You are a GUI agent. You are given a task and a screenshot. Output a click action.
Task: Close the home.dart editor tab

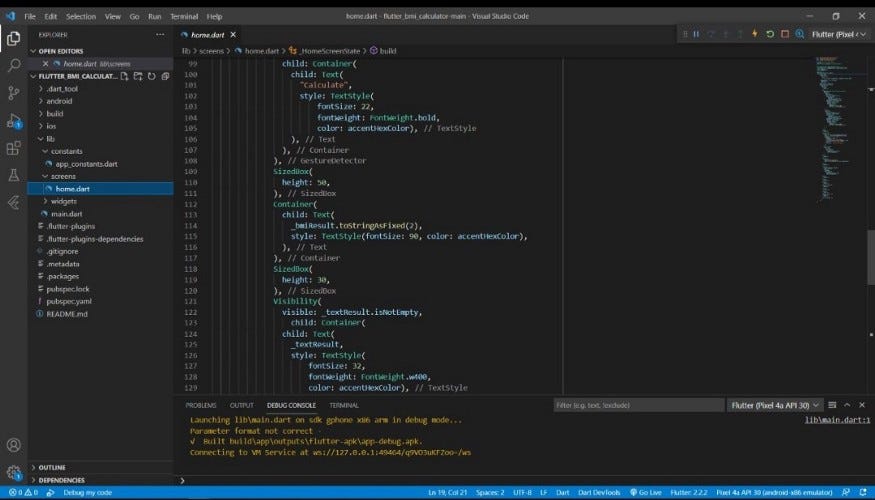coord(233,35)
